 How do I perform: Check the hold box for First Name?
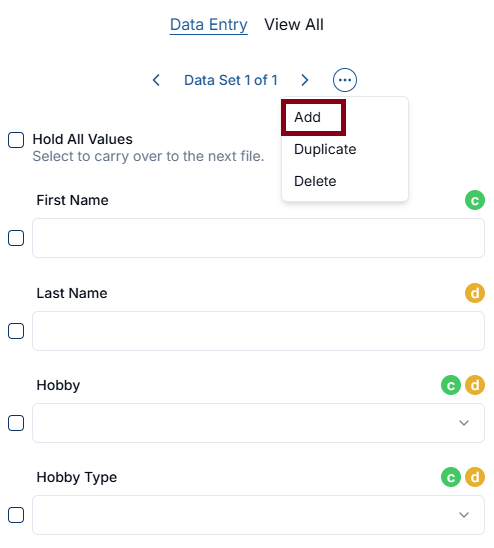coord(16,238)
